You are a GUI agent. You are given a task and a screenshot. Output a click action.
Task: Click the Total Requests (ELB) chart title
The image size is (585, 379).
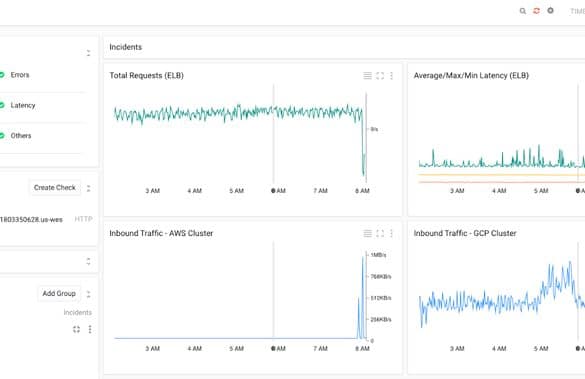pyautogui.click(x=147, y=75)
